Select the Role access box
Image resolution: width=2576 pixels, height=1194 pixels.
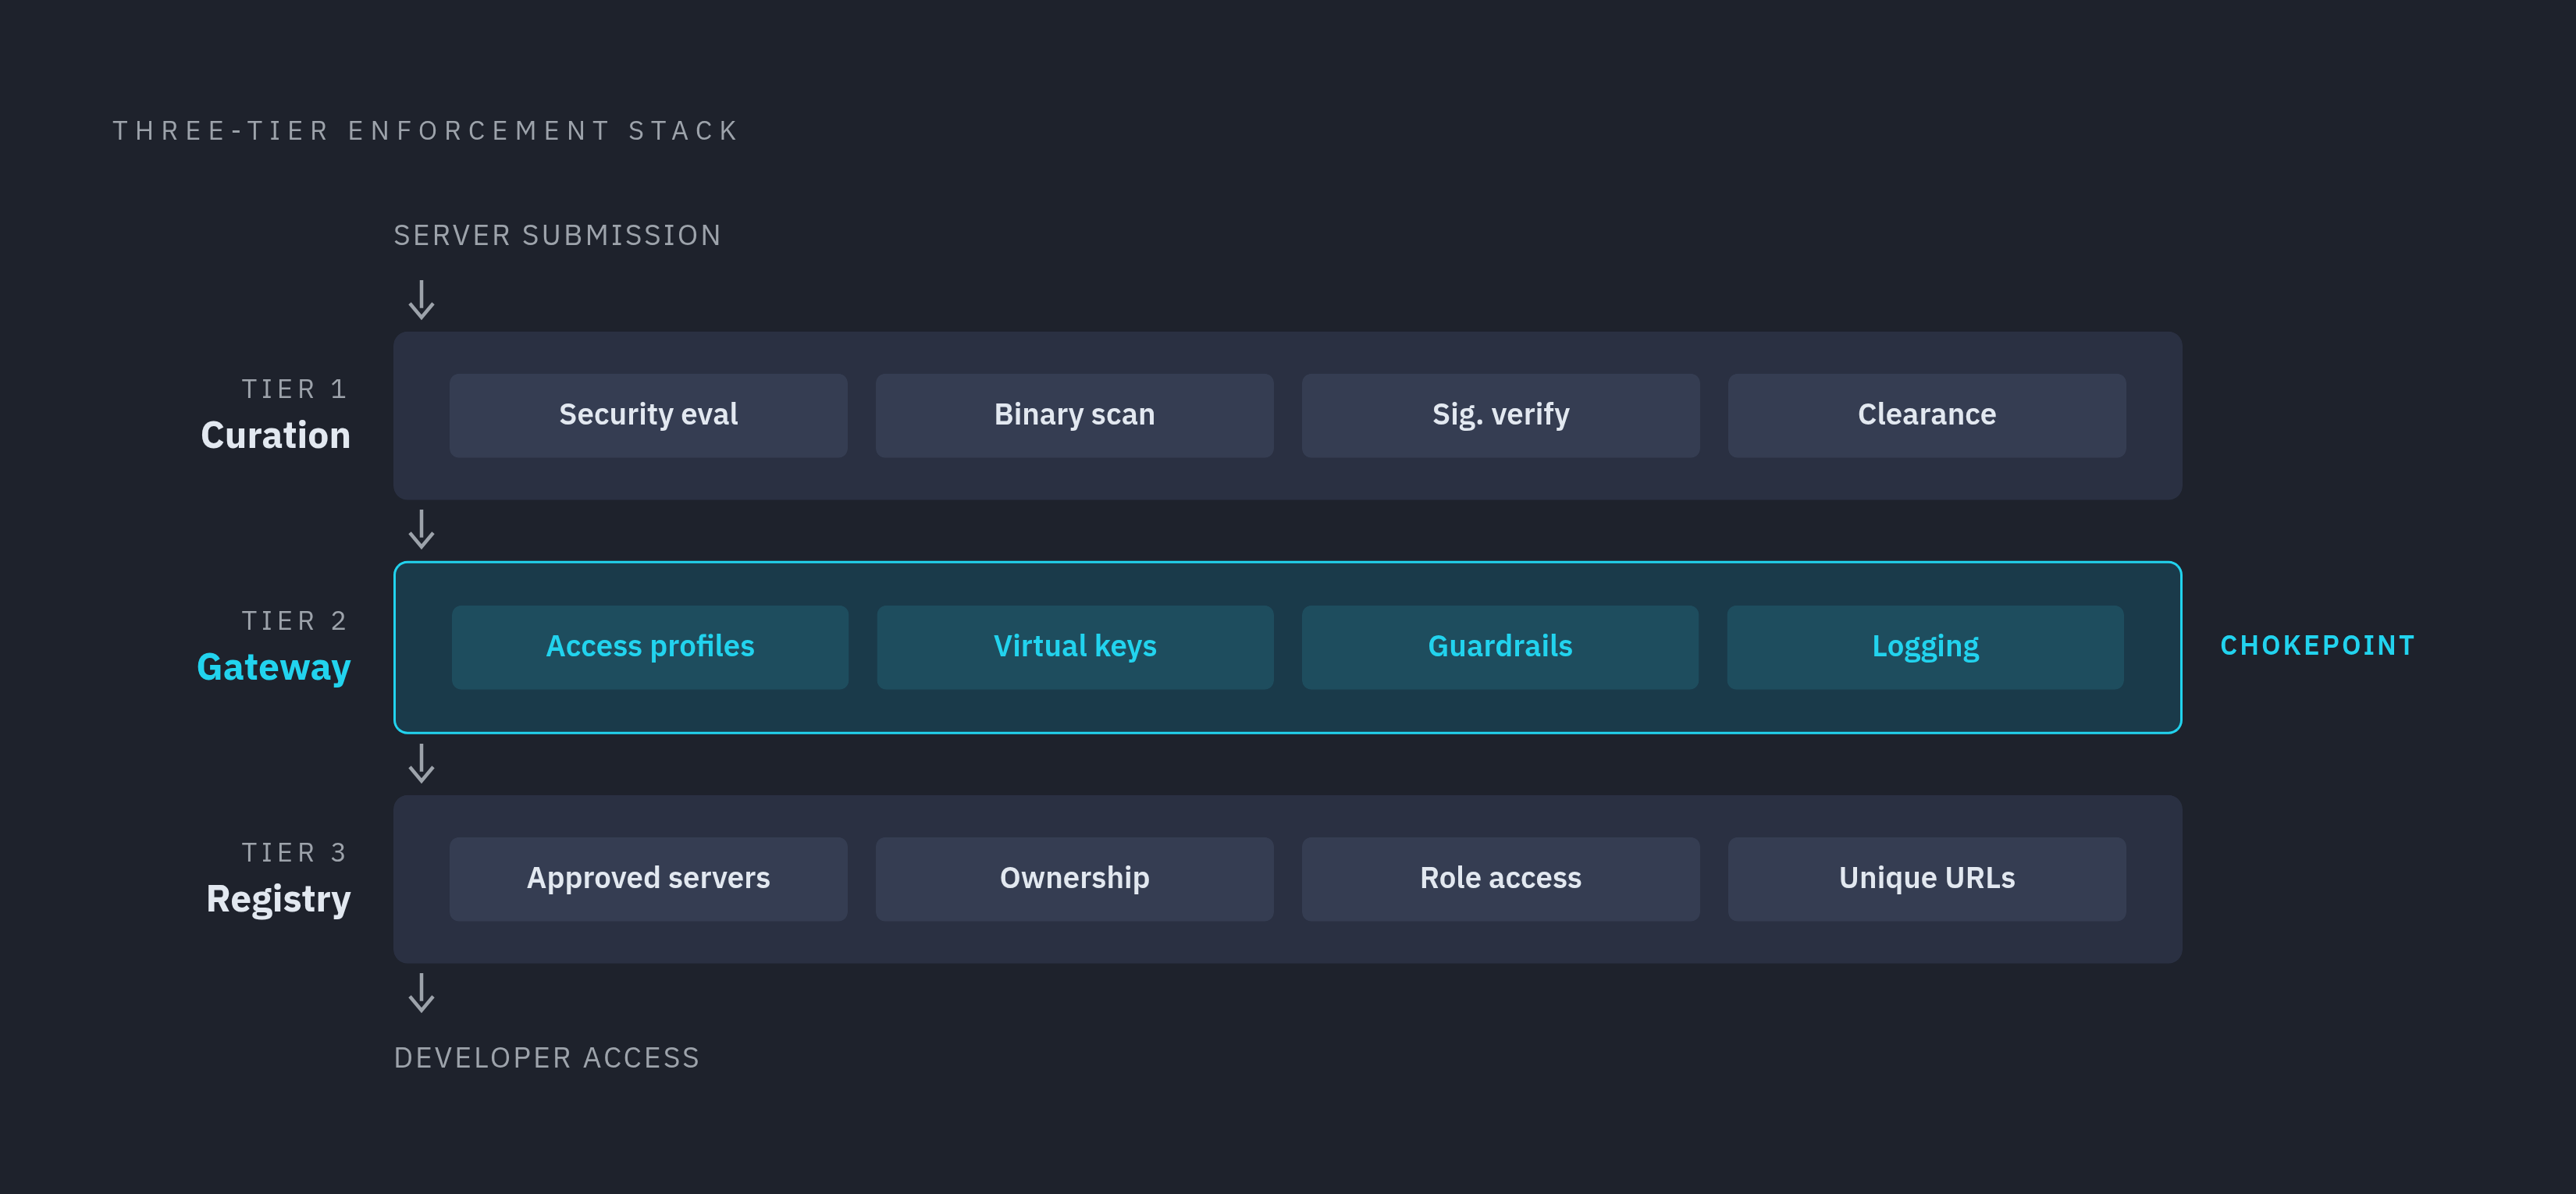(1500, 879)
